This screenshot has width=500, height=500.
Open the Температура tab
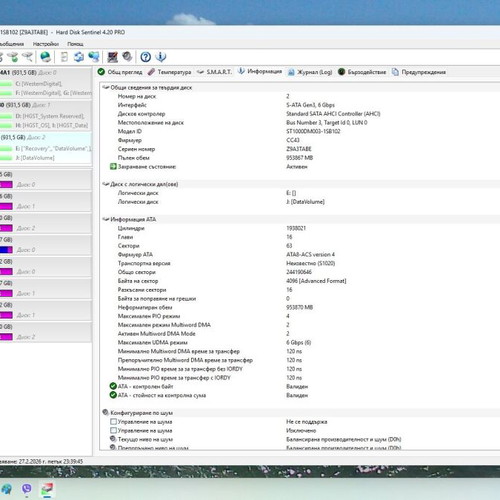click(x=169, y=72)
